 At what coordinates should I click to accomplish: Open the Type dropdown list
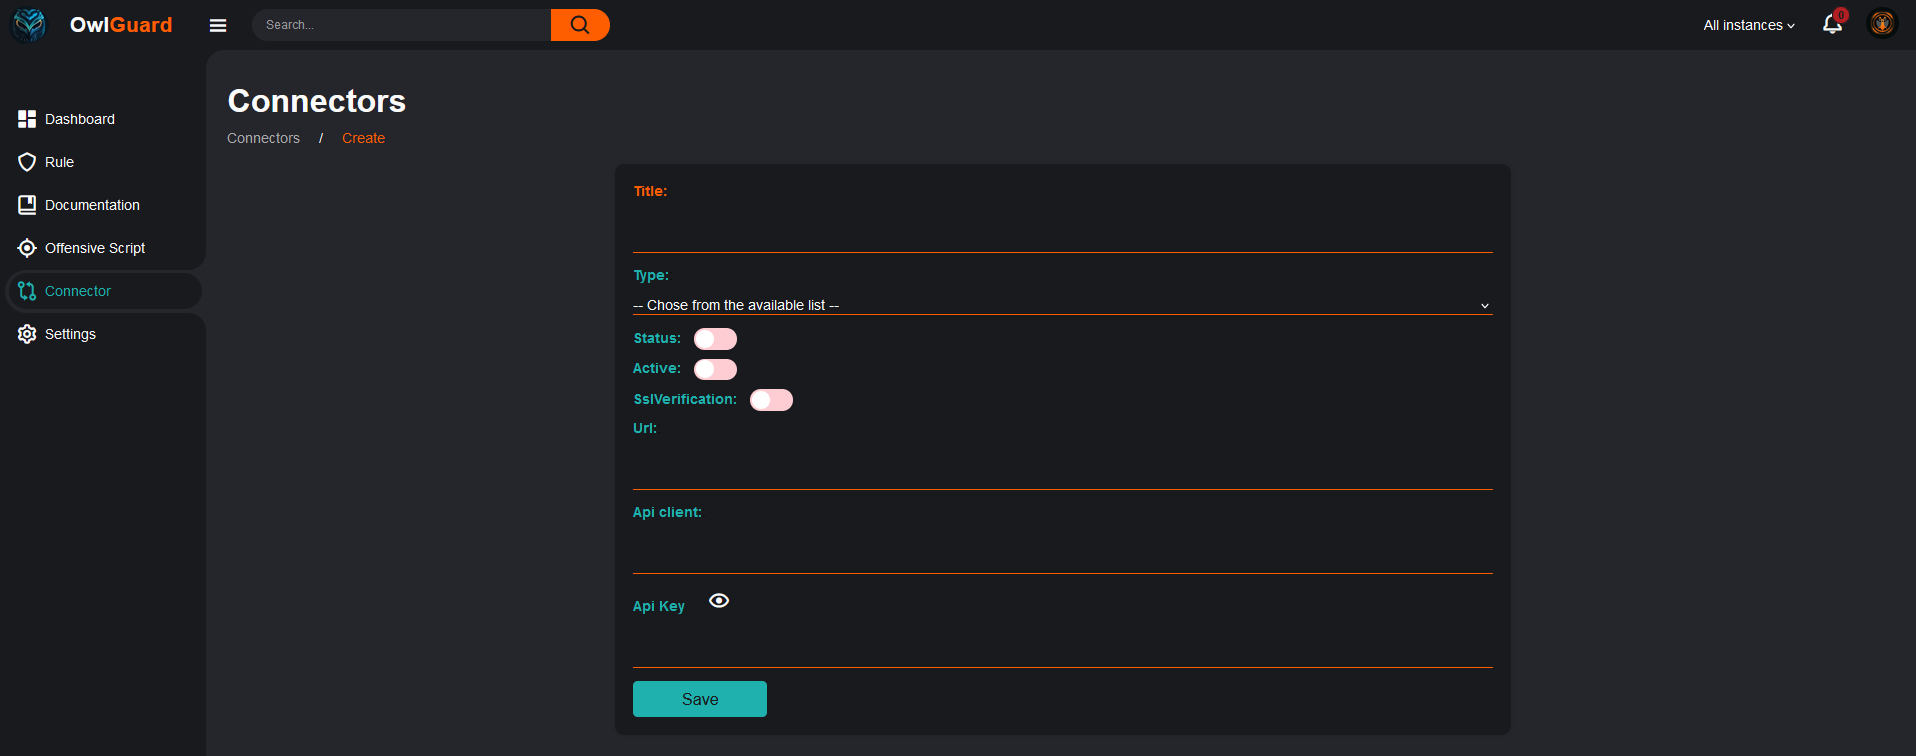[1062, 305]
